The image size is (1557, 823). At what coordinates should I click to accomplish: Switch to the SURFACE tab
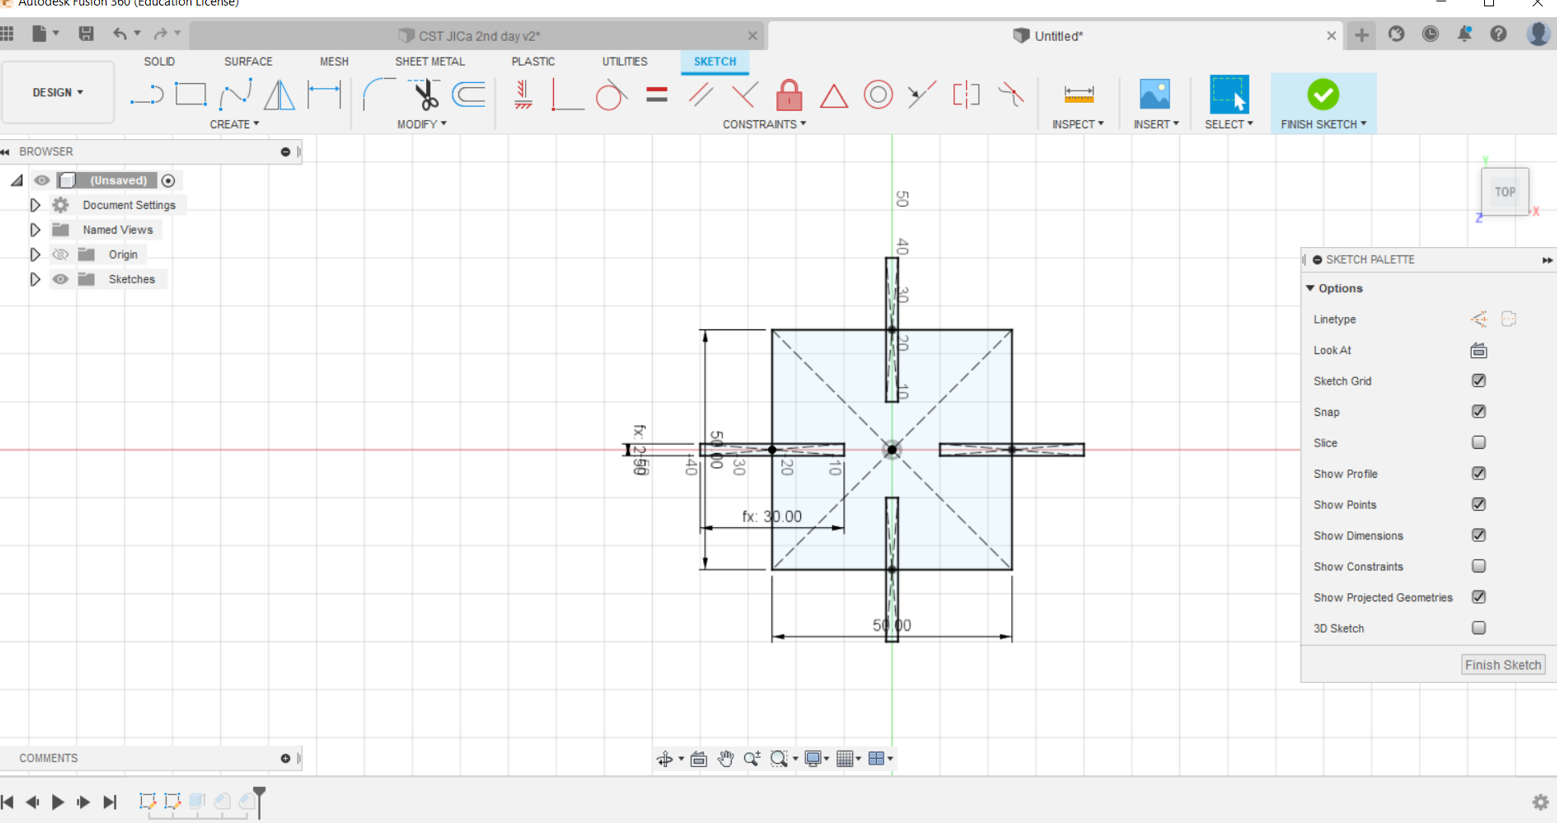point(248,62)
